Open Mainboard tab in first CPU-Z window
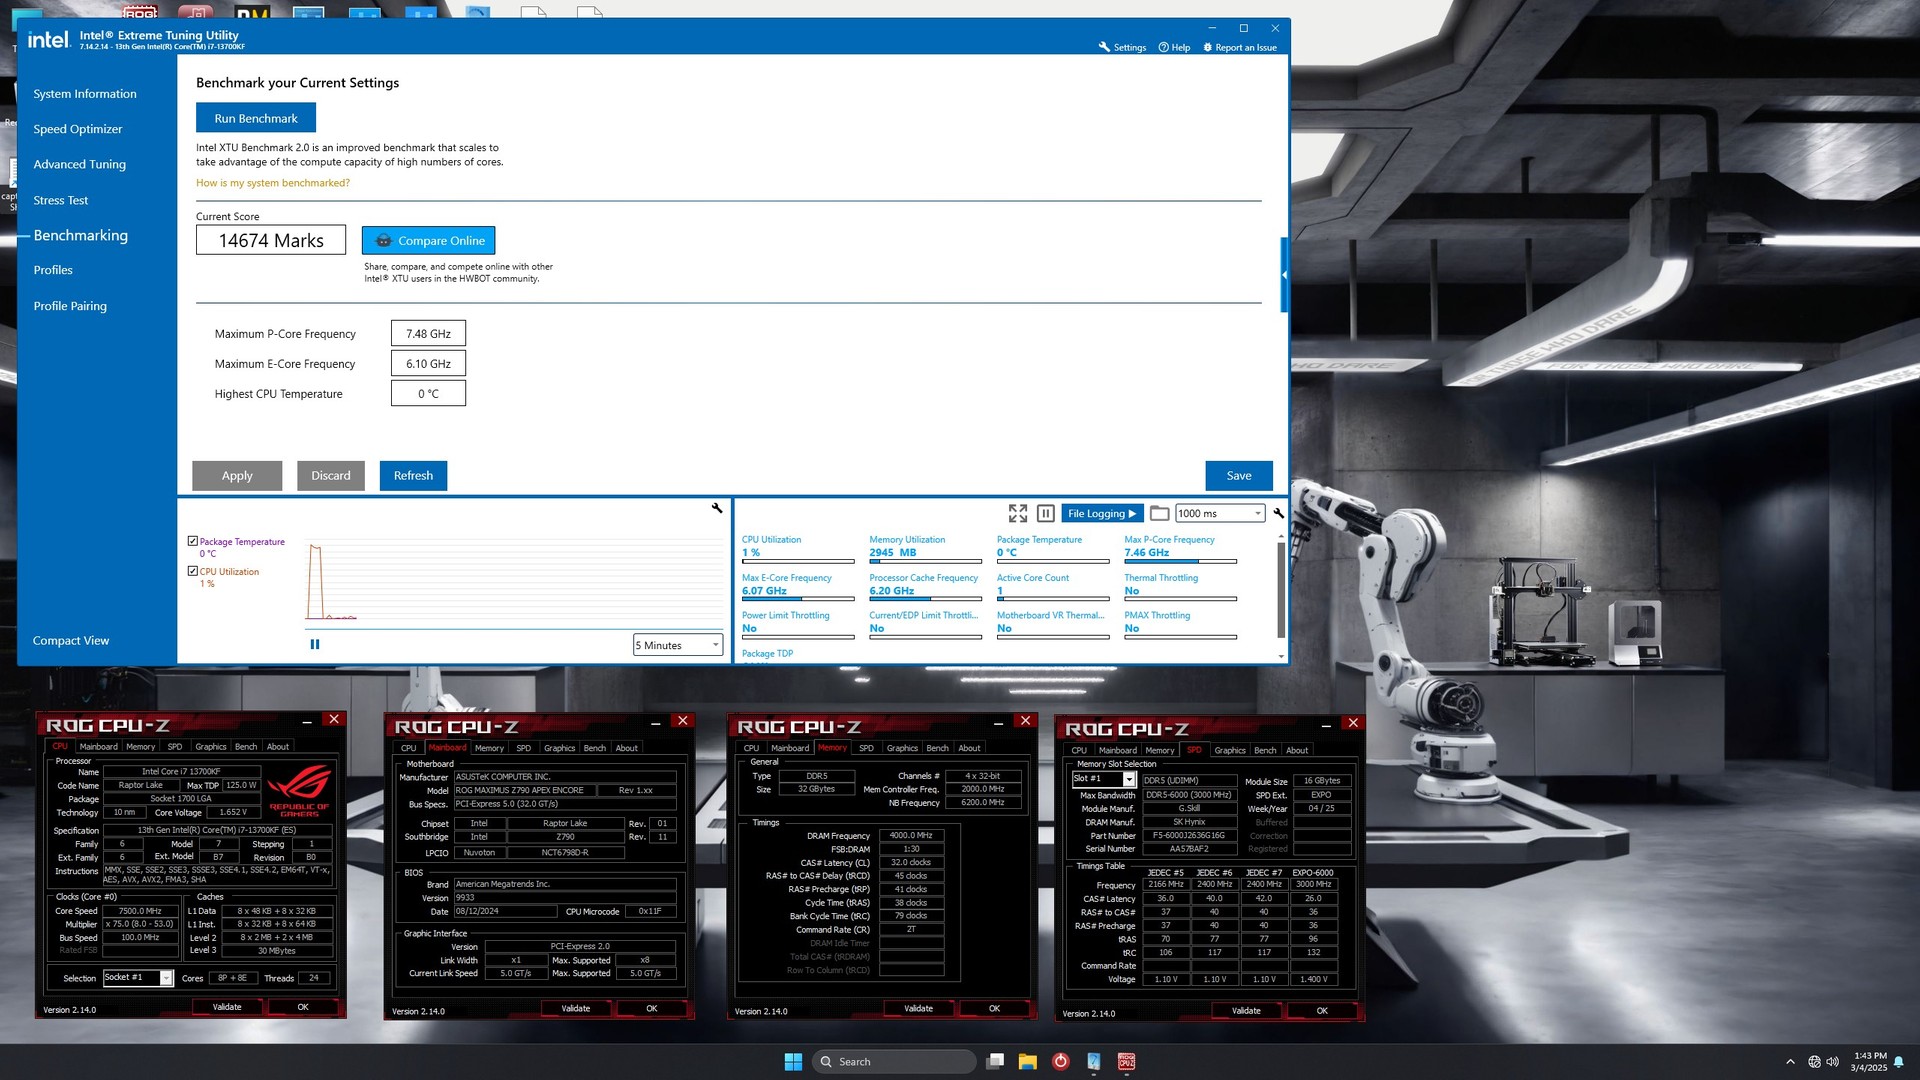Viewport: 1920px width, 1080px height. click(x=99, y=746)
